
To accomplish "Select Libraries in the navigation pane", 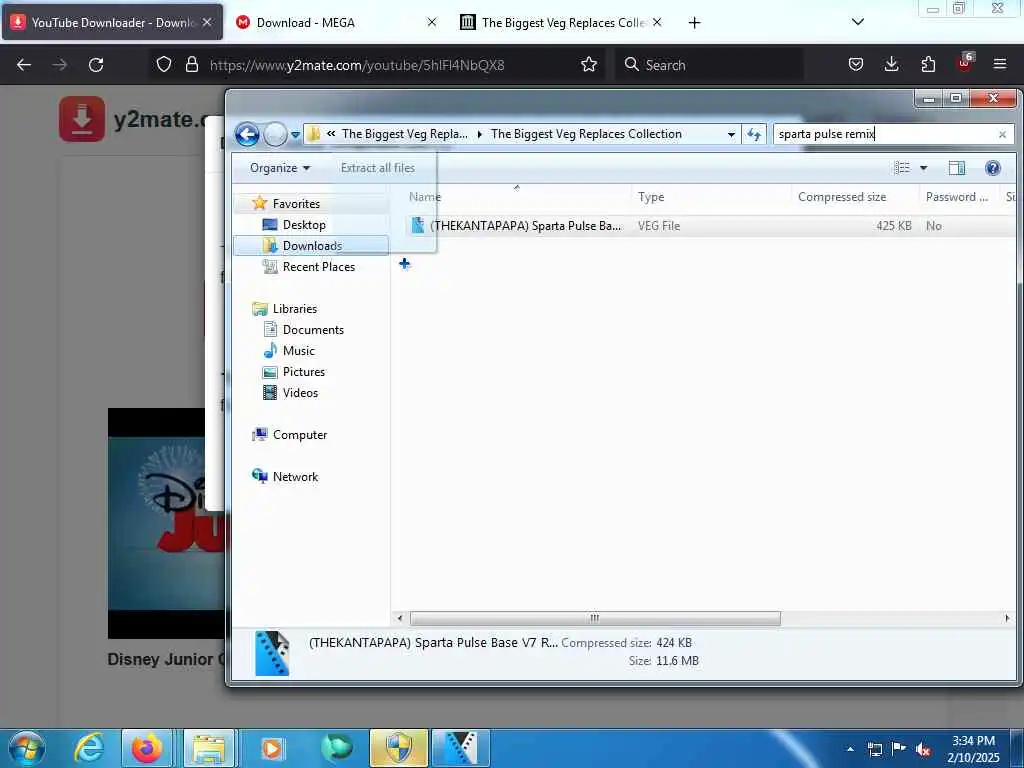I will click(295, 309).
